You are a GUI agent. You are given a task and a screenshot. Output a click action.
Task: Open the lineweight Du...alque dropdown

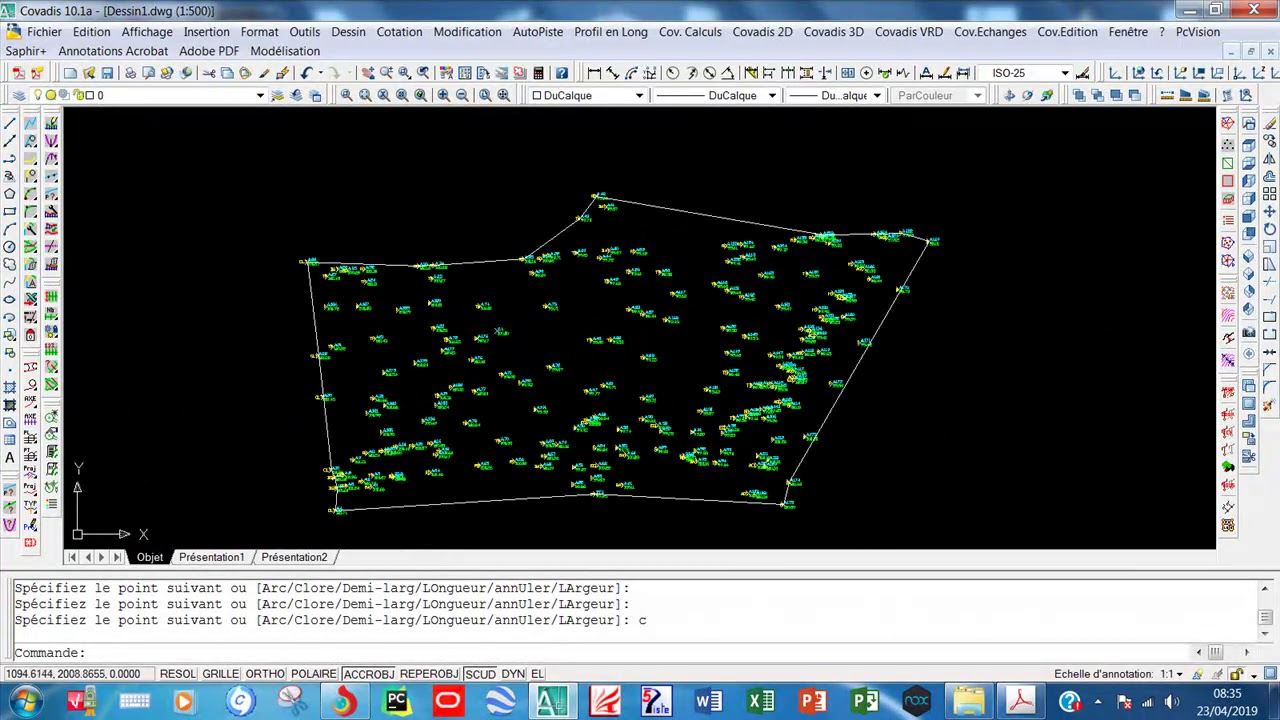pyautogui.click(x=876, y=95)
